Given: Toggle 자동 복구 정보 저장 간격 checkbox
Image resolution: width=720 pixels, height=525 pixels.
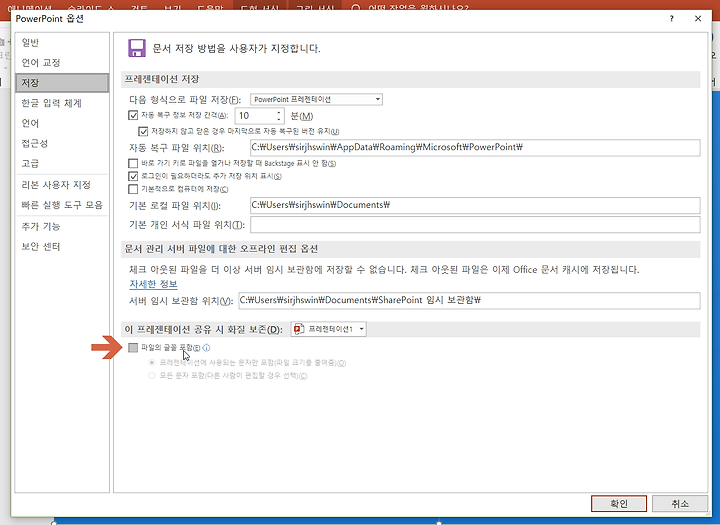Looking at the screenshot, I should click(x=133, y=115).
